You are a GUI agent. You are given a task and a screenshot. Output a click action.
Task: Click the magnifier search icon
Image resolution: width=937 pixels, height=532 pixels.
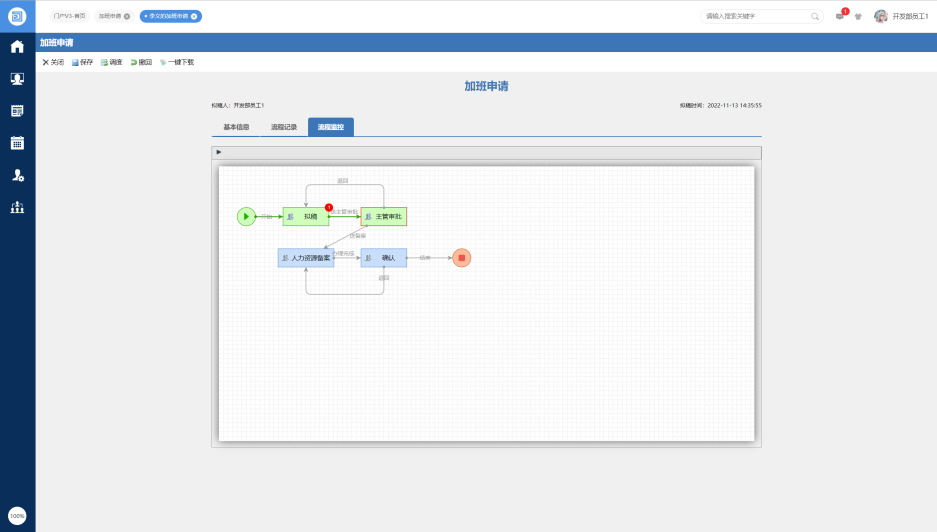coord(815,16)
